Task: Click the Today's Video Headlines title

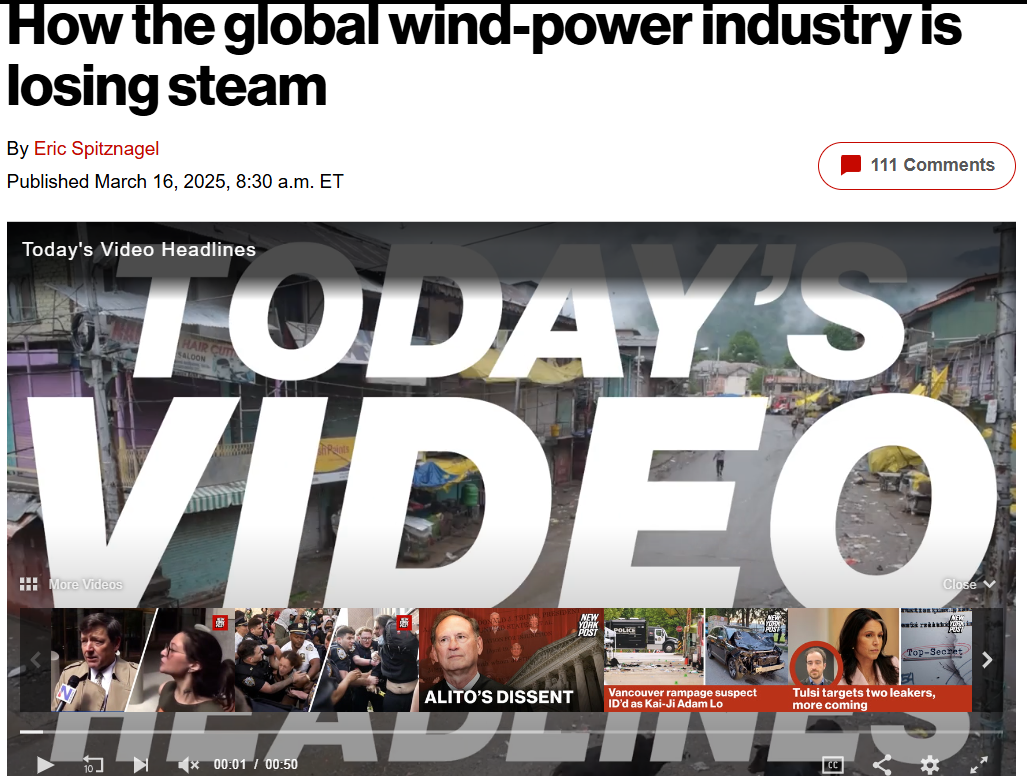Action: [139, 249]
